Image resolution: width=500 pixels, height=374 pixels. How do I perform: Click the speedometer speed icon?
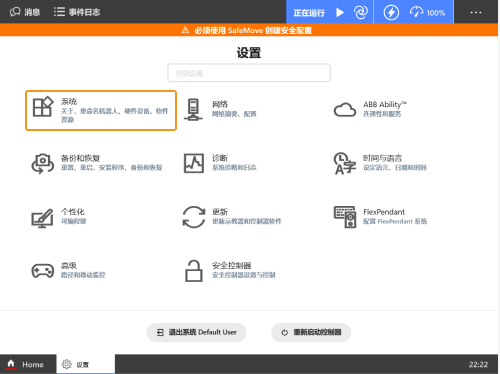pos(416,12)
